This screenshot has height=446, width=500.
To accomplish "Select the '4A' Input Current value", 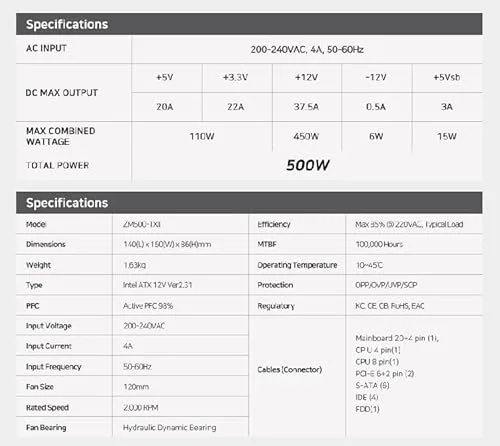I will click(128, 346).
